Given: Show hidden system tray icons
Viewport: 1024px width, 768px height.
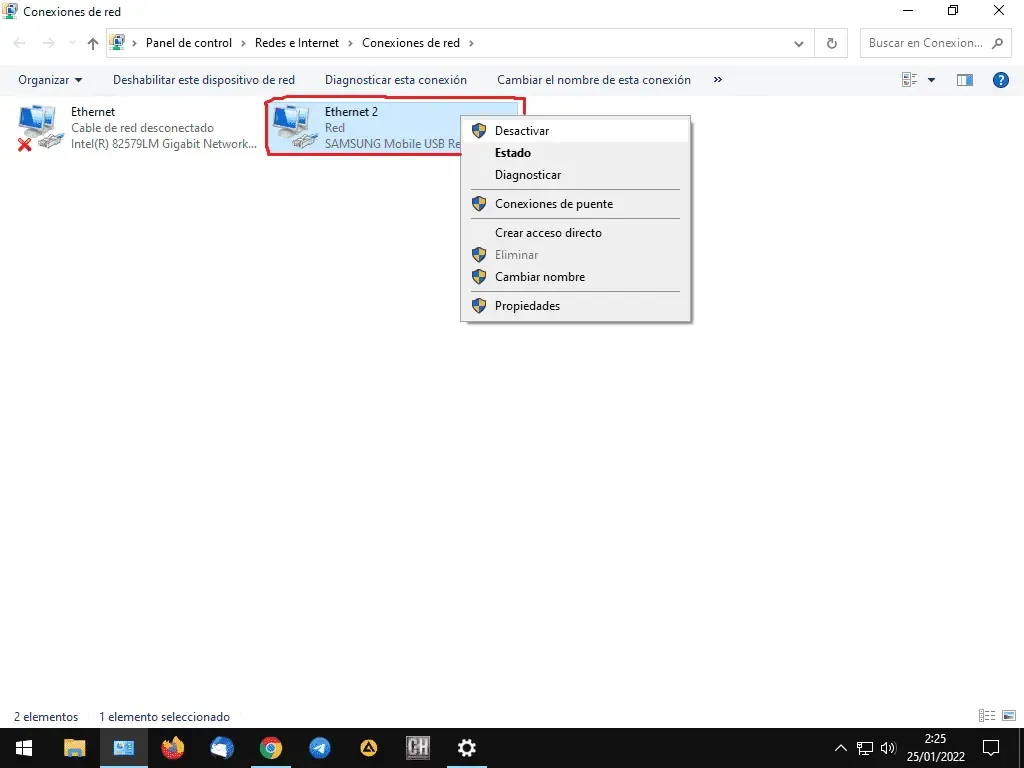Looking at the screenshot, I should [x=840, y=748].
